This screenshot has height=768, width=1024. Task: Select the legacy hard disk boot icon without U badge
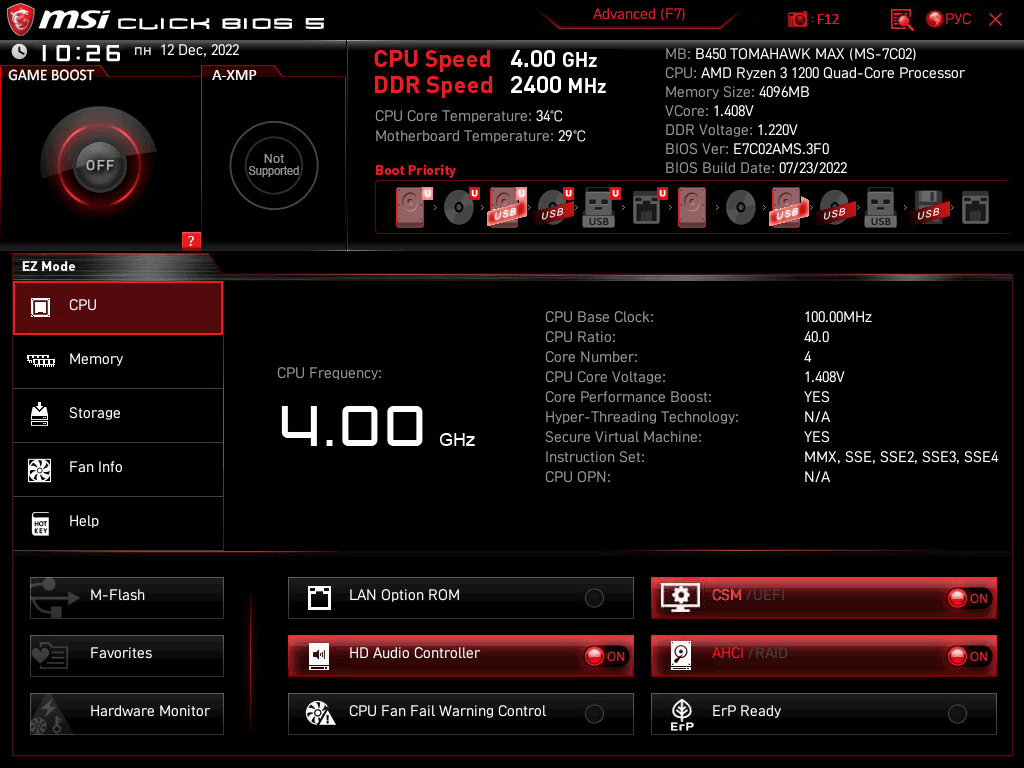(692, 207)
